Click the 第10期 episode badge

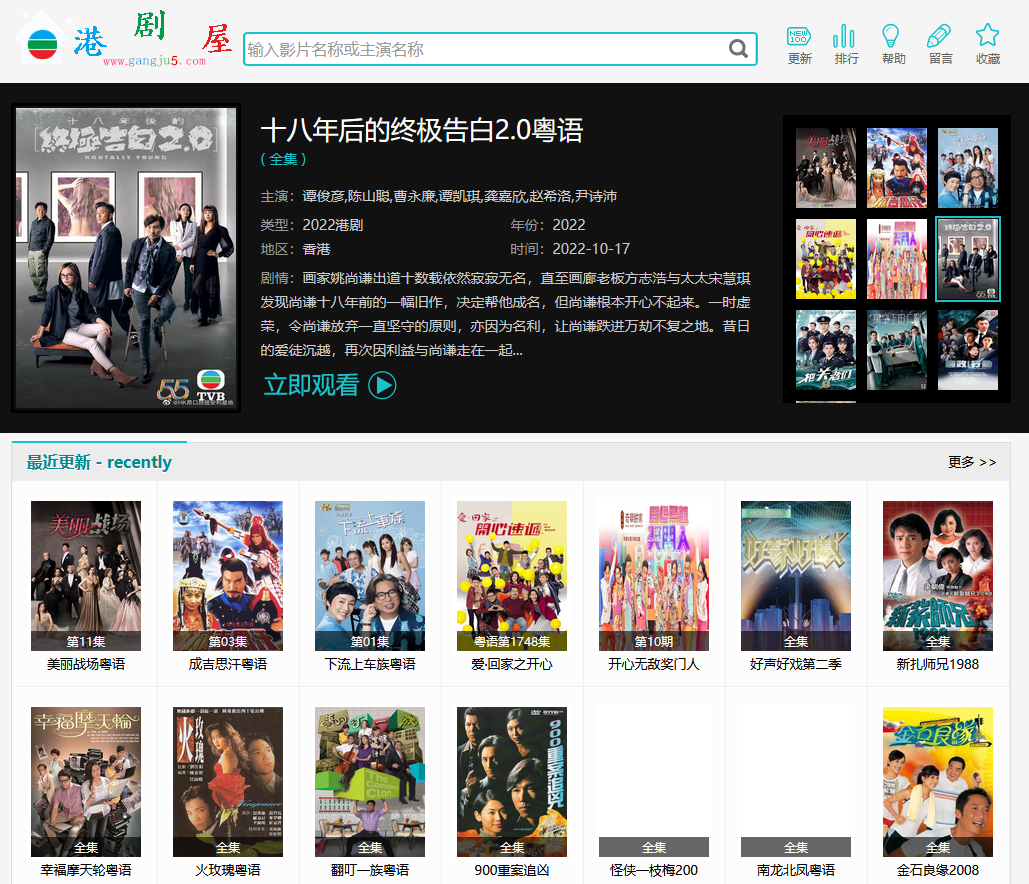(x=654, y=641)
